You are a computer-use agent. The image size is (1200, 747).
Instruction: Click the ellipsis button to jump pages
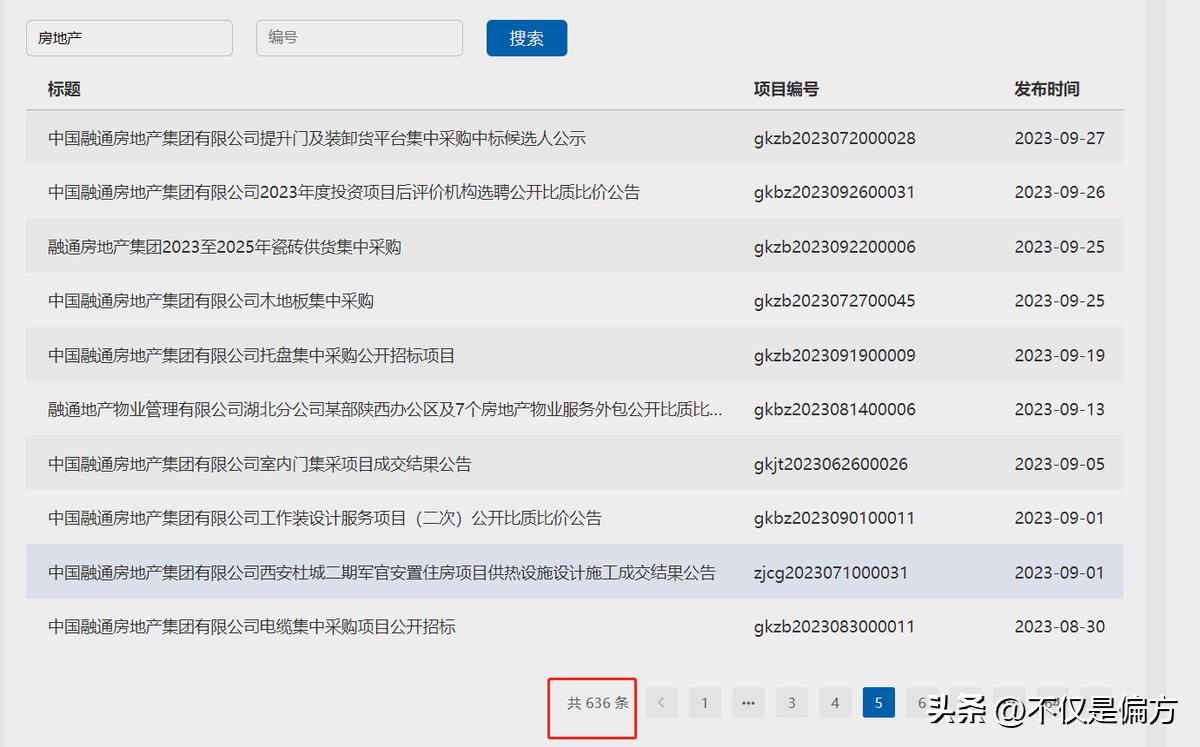tap(748, 703)
